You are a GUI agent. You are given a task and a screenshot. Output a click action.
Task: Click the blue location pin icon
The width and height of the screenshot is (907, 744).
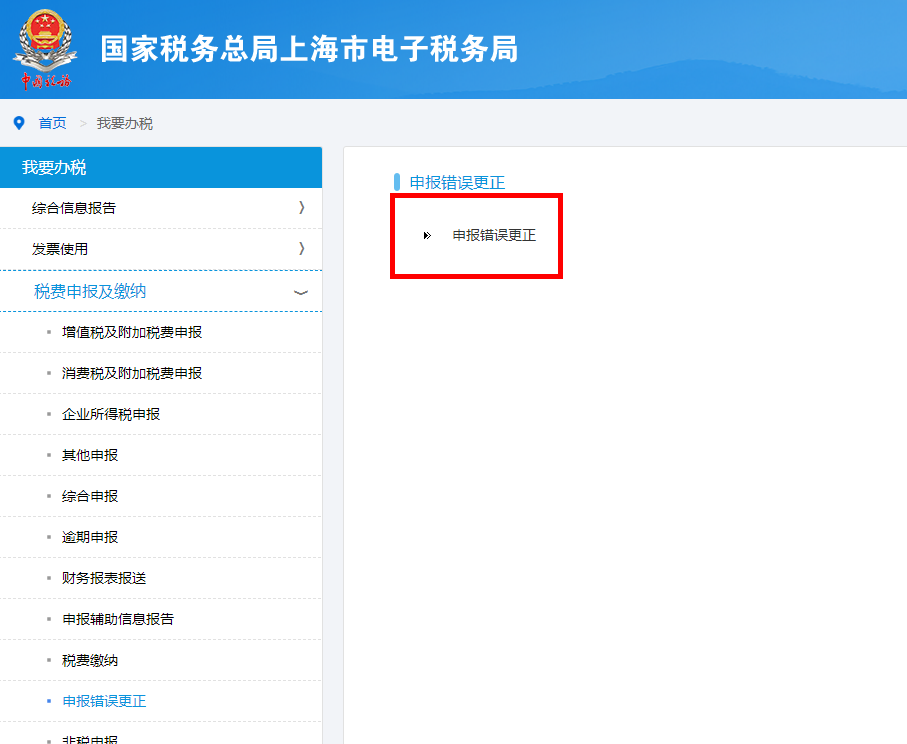18,123
